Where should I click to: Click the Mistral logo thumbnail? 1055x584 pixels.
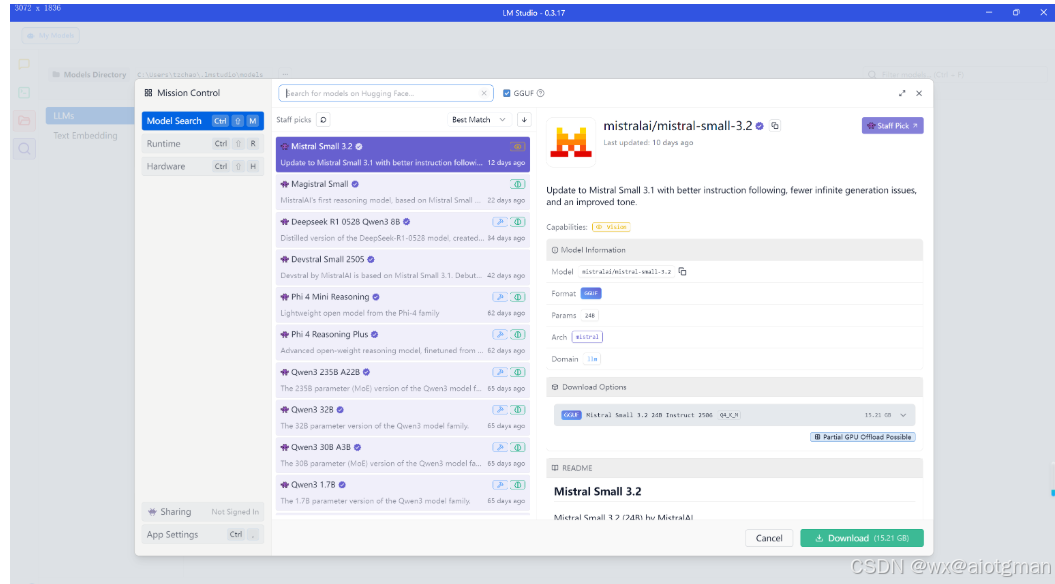point(571,142)
